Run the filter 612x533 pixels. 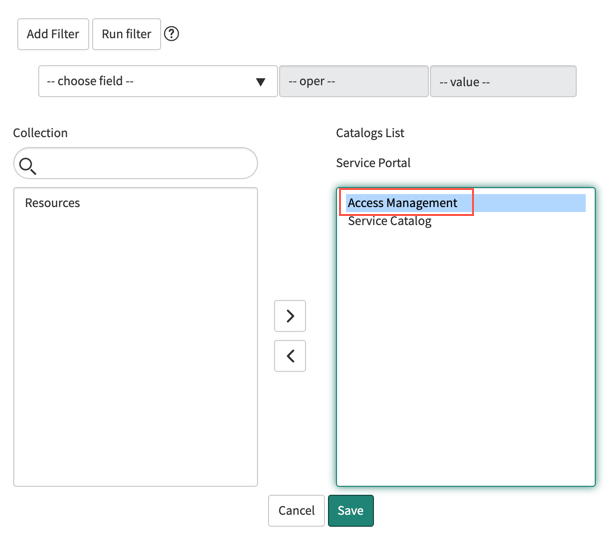(x=126, y=34)
